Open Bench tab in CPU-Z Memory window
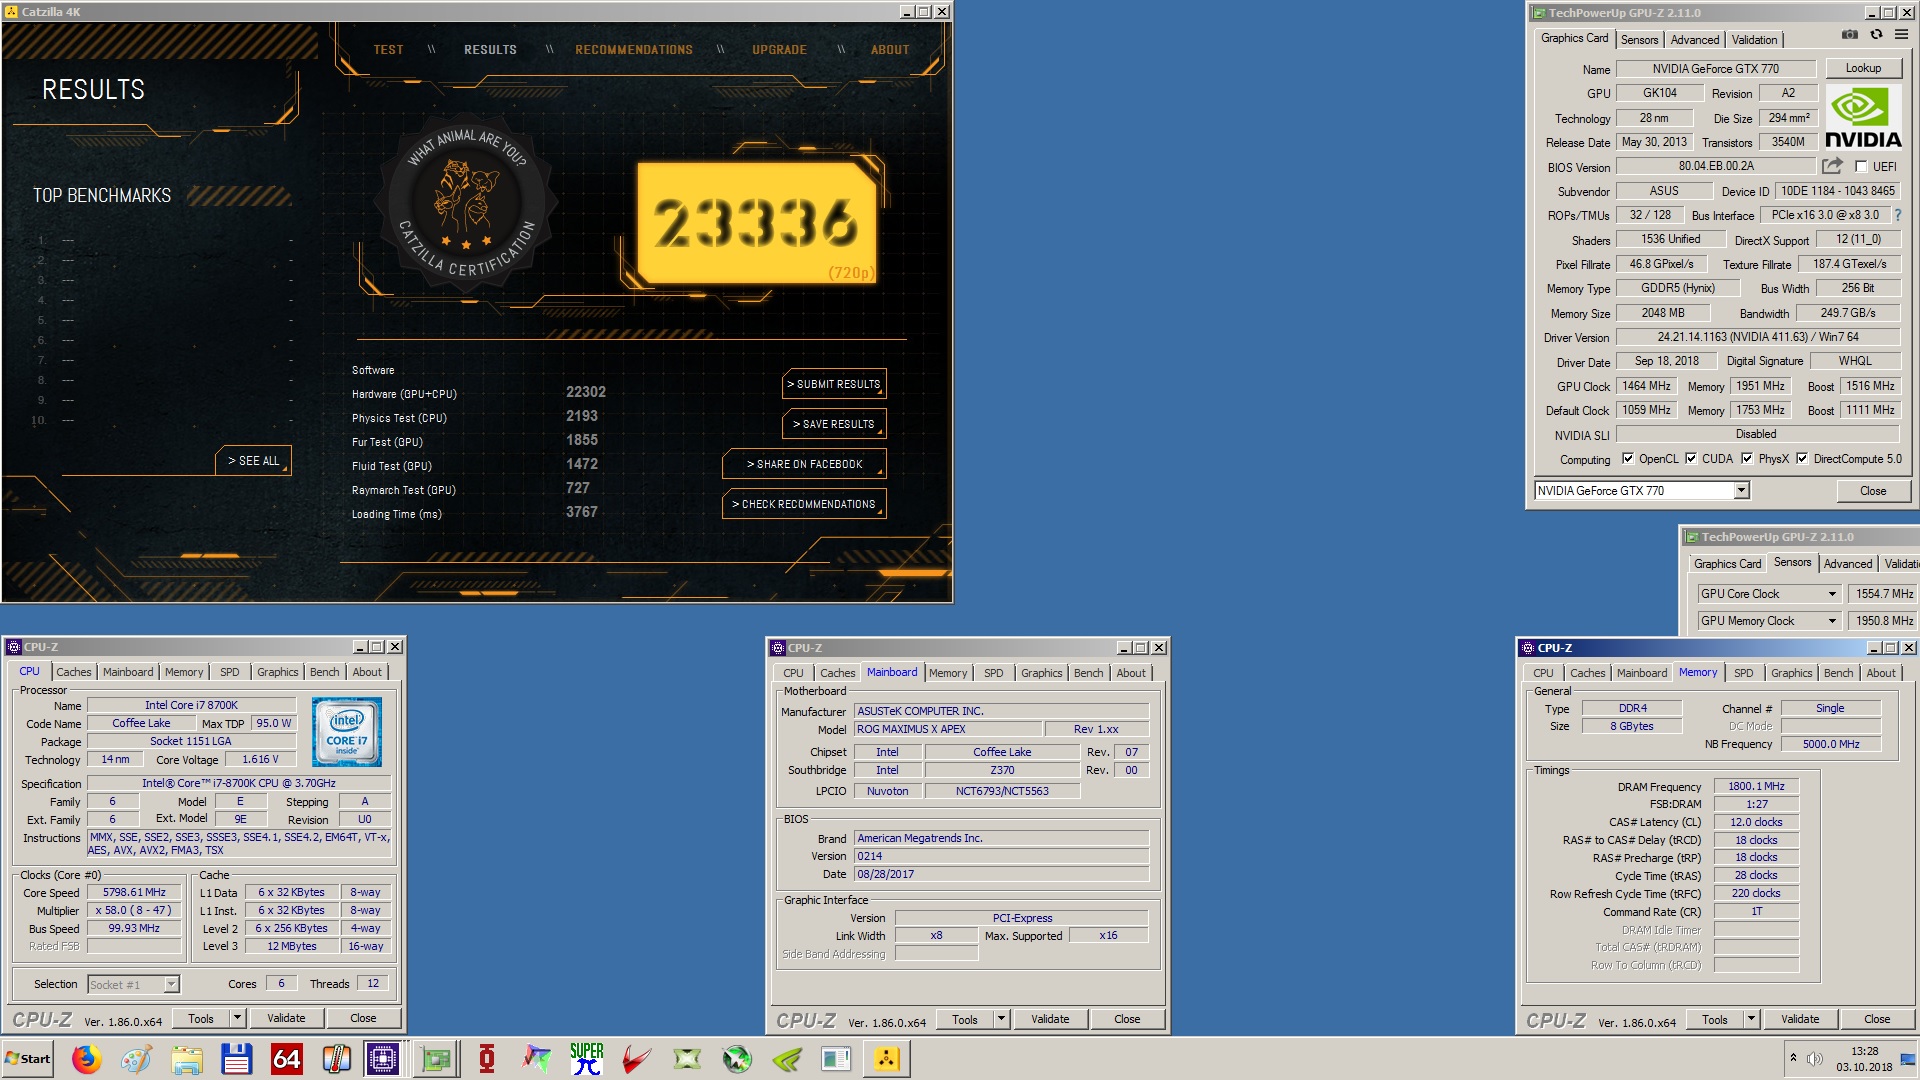The height and width of the screenshot is (1080, 1920). (1838, 673)
